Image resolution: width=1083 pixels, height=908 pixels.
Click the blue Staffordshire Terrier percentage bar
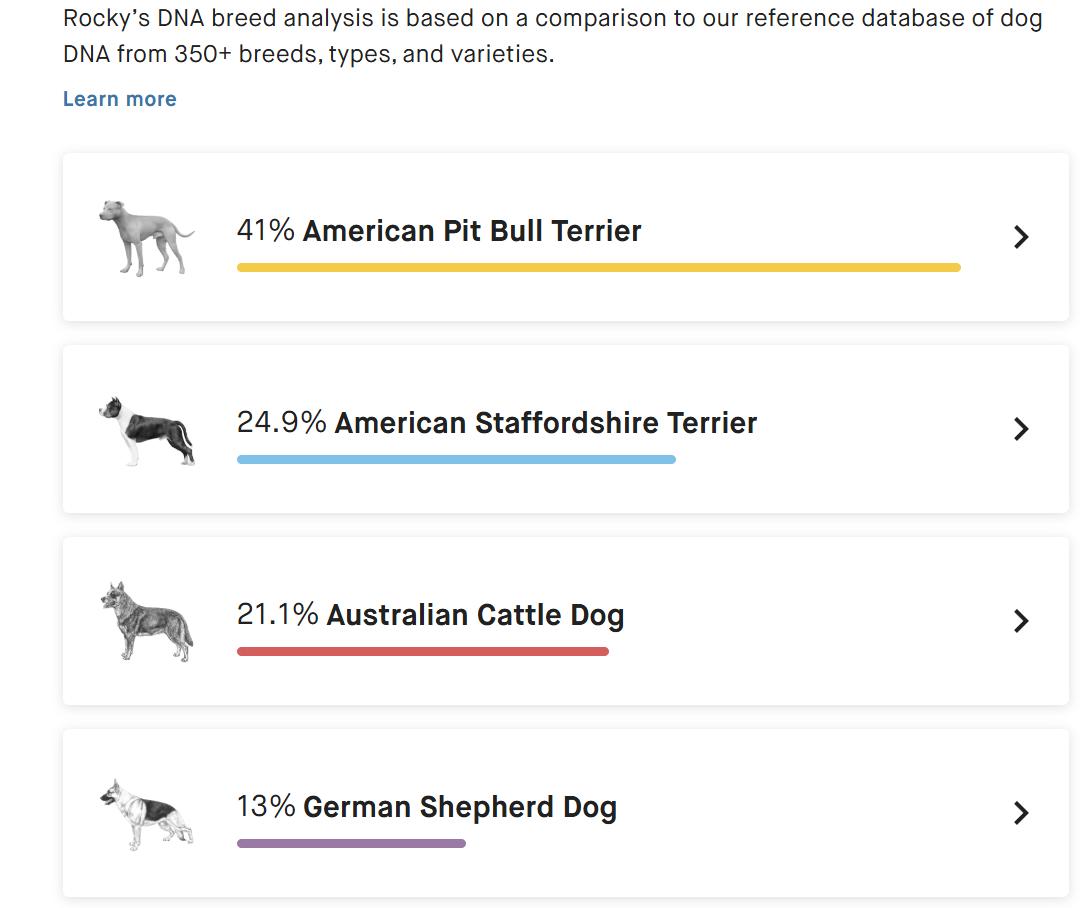tap(456, 460)
